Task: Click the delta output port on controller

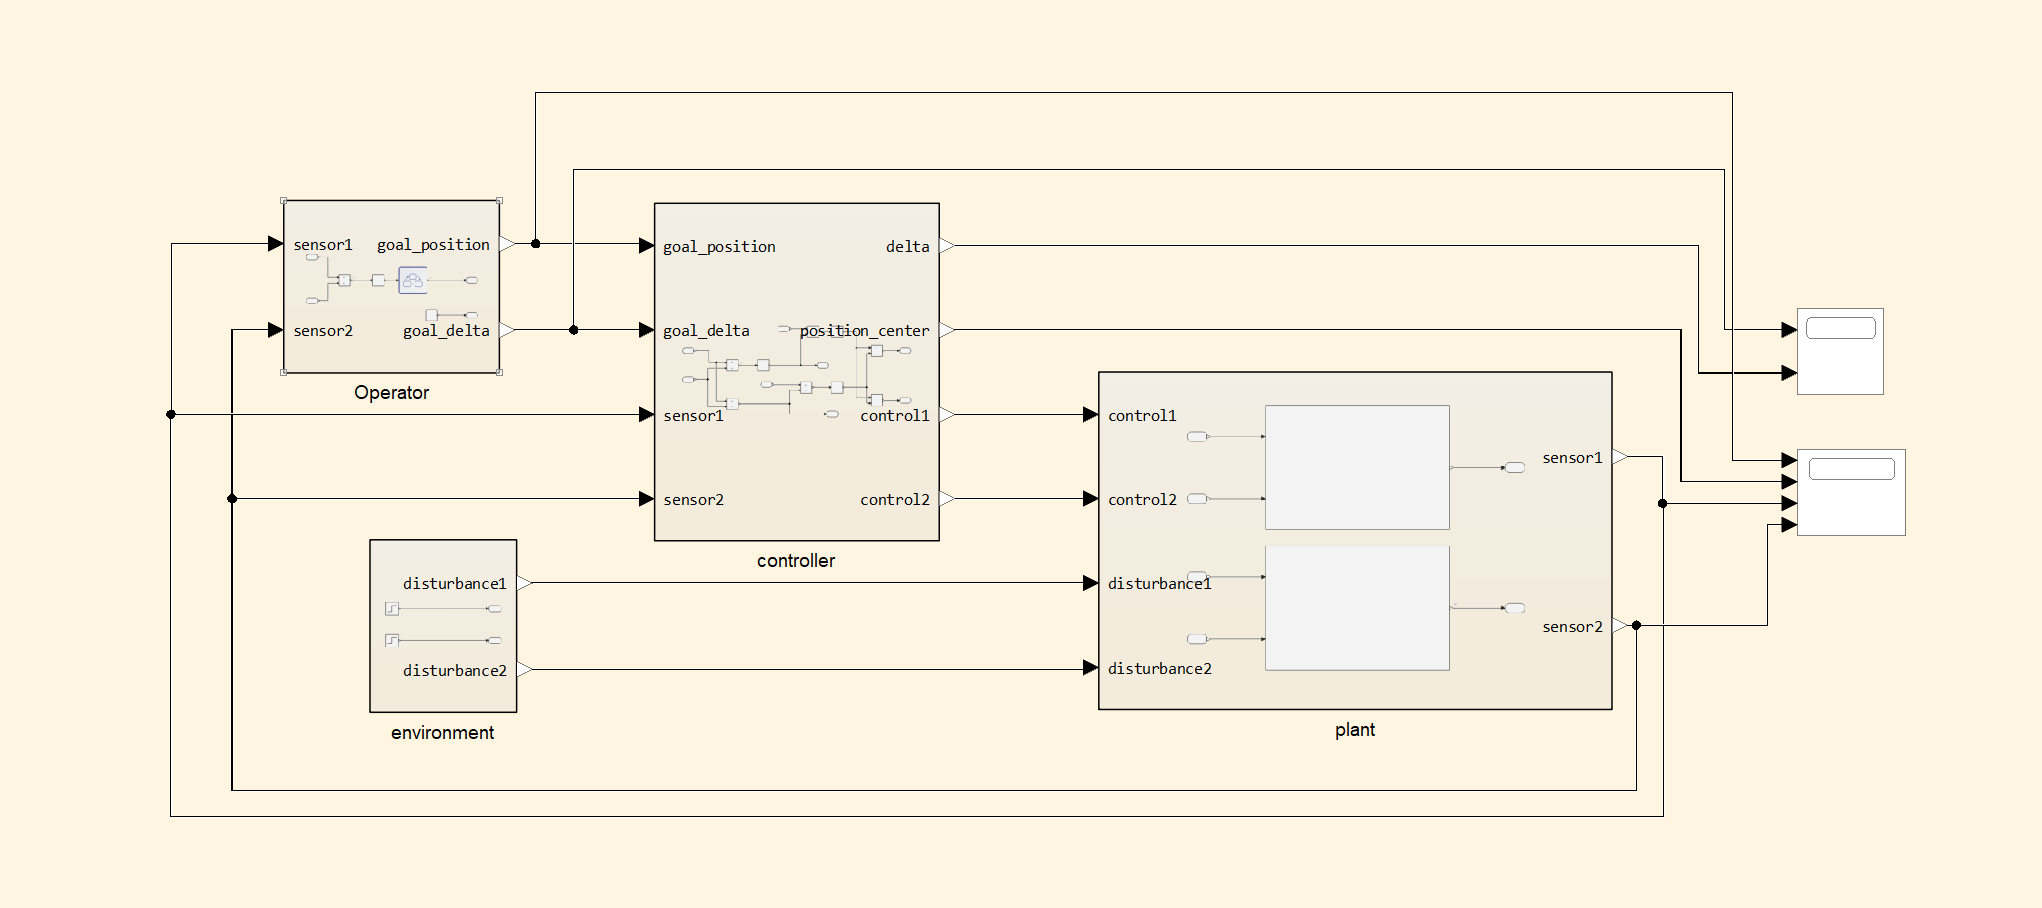Action: tap(946, 246)
